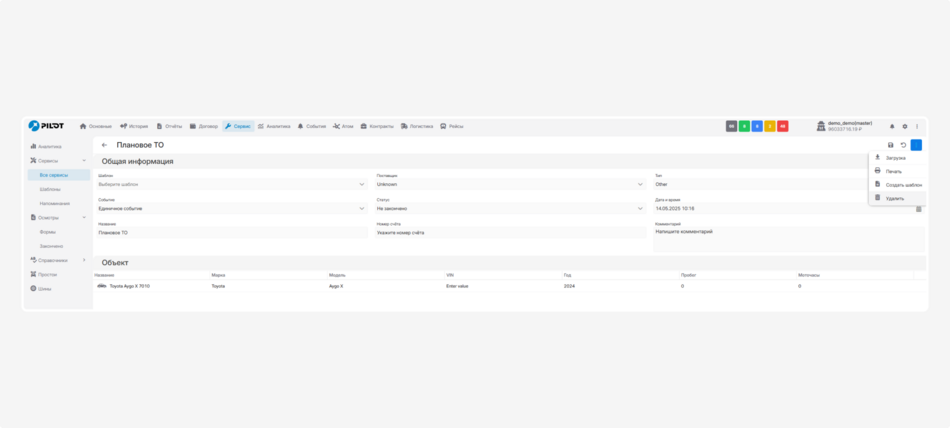The image size is (950, 428).
Task: Click the calendar icon in date field
Action: 919,209
